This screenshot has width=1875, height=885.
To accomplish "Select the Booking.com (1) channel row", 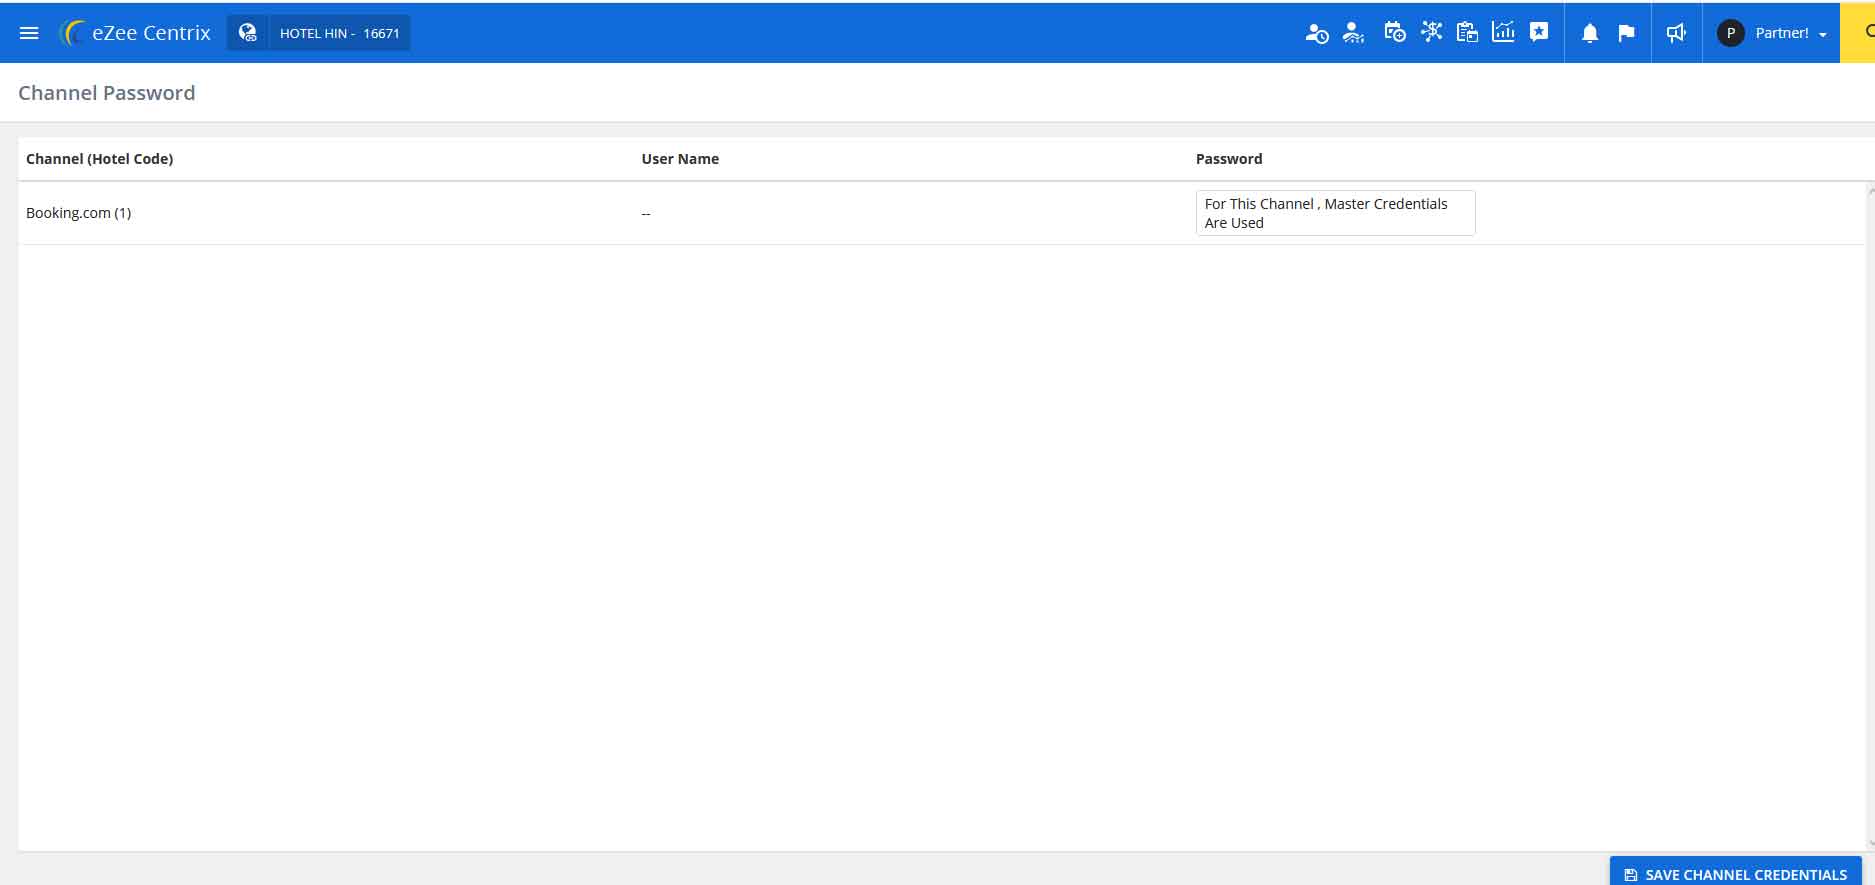I will click(941, 213).
